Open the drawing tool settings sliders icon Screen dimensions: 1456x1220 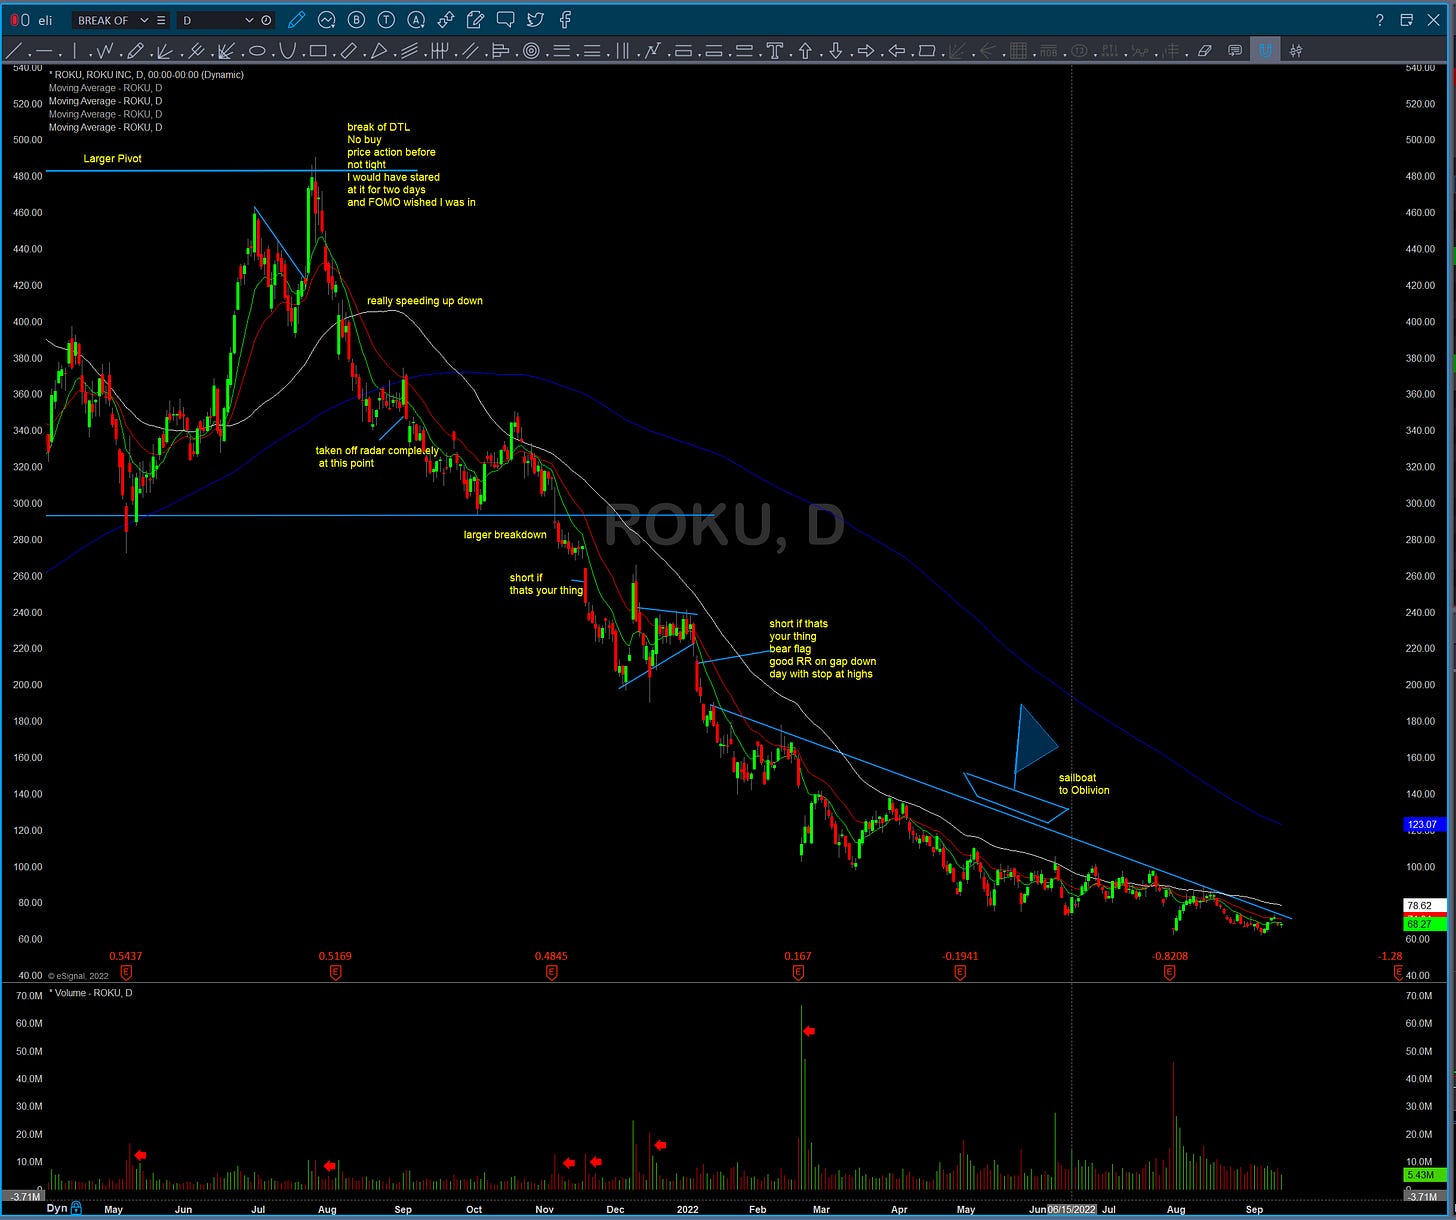pyautogui.click(x=1295, y=50)
